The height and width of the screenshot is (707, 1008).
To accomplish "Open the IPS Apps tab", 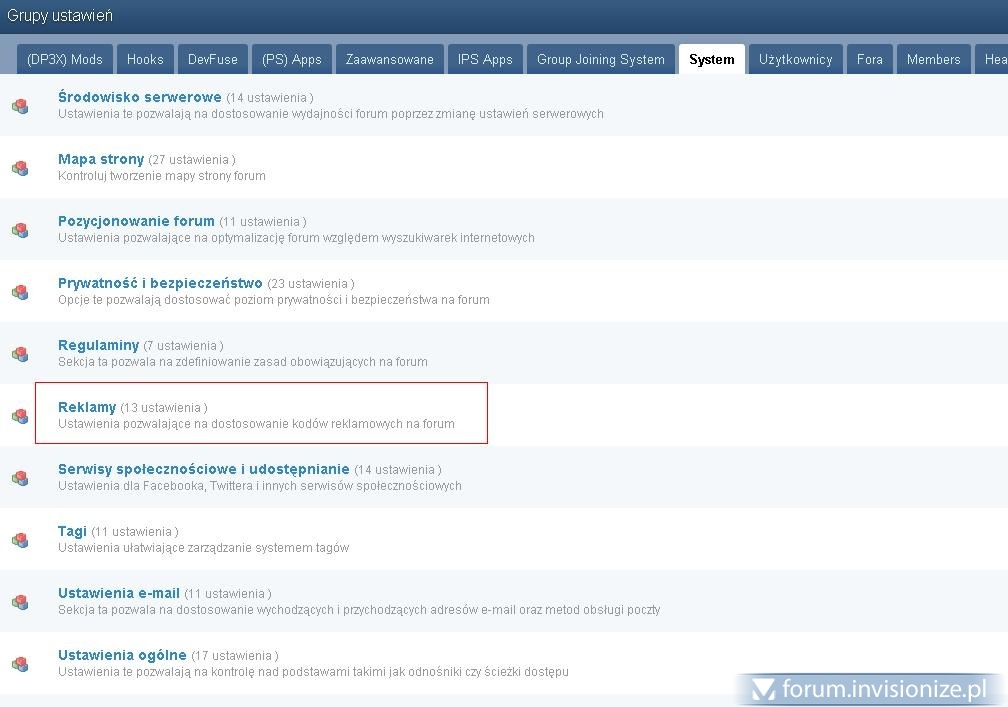I will coord(485,59).
